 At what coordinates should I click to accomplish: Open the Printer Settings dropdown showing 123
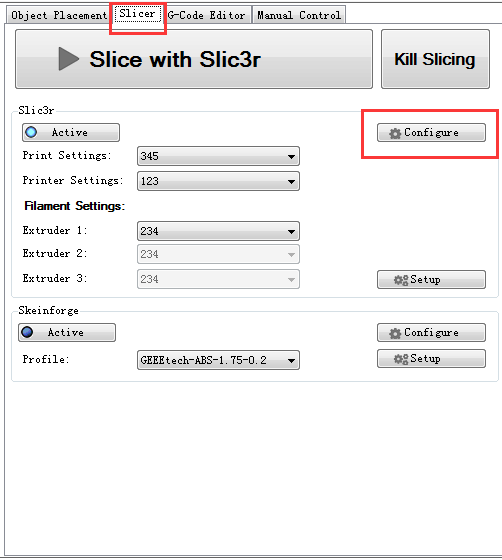click(x=218, y=181)
